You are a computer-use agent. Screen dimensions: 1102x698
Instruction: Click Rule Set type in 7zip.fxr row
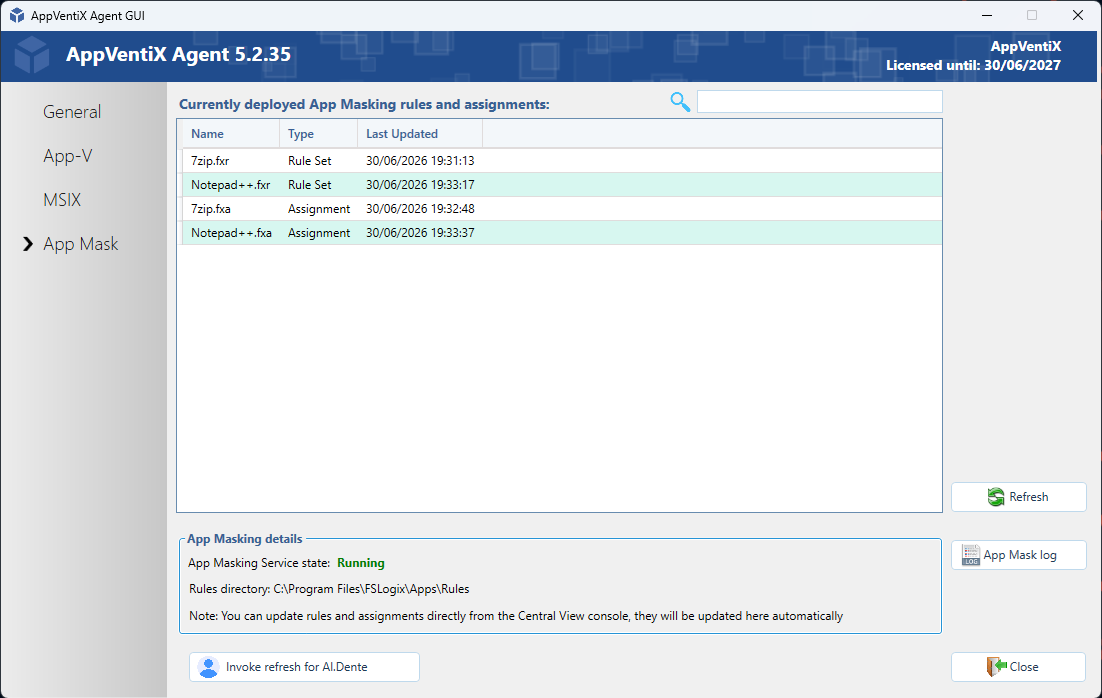[309, 161]
